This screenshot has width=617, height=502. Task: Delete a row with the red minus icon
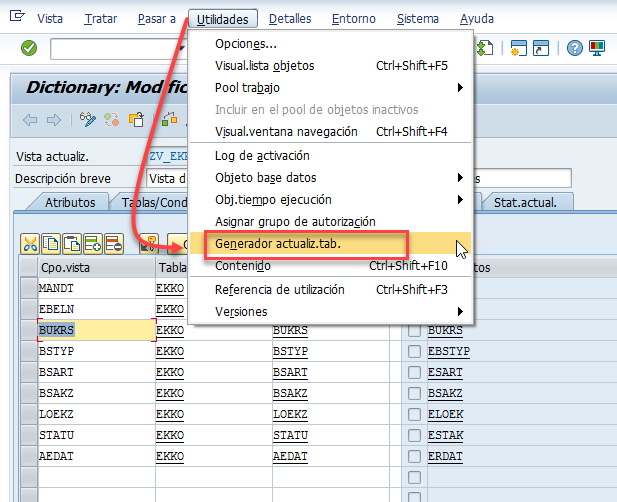click(x=114, y=244)
